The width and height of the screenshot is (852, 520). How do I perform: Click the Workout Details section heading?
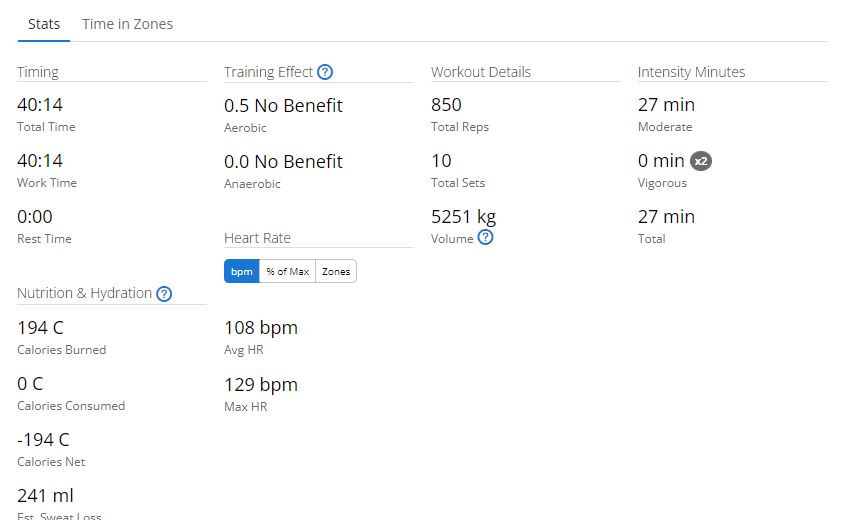point(481,72)
